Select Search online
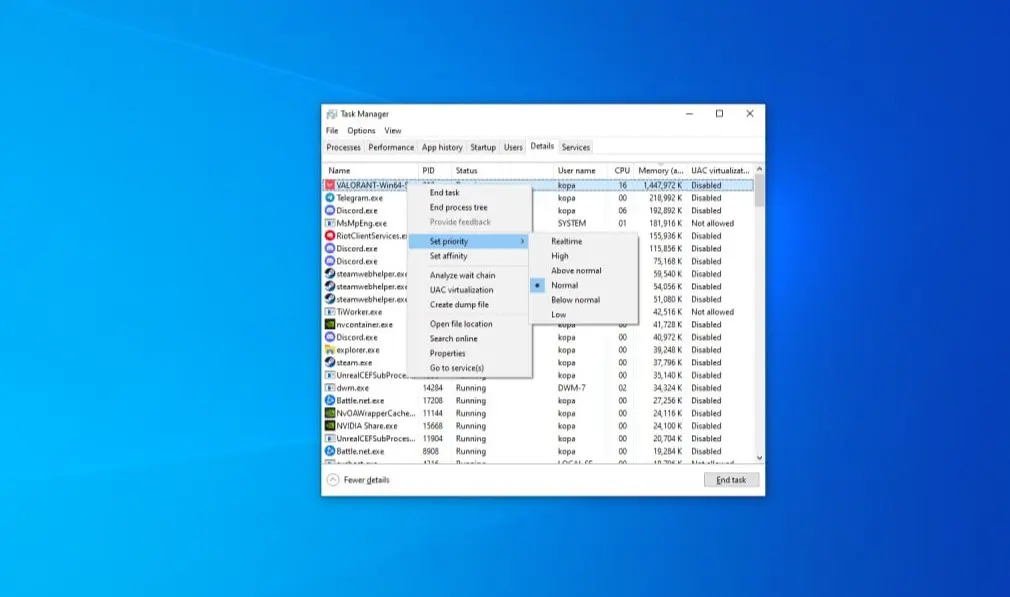The image size is (1010, 597). (453, 339)
